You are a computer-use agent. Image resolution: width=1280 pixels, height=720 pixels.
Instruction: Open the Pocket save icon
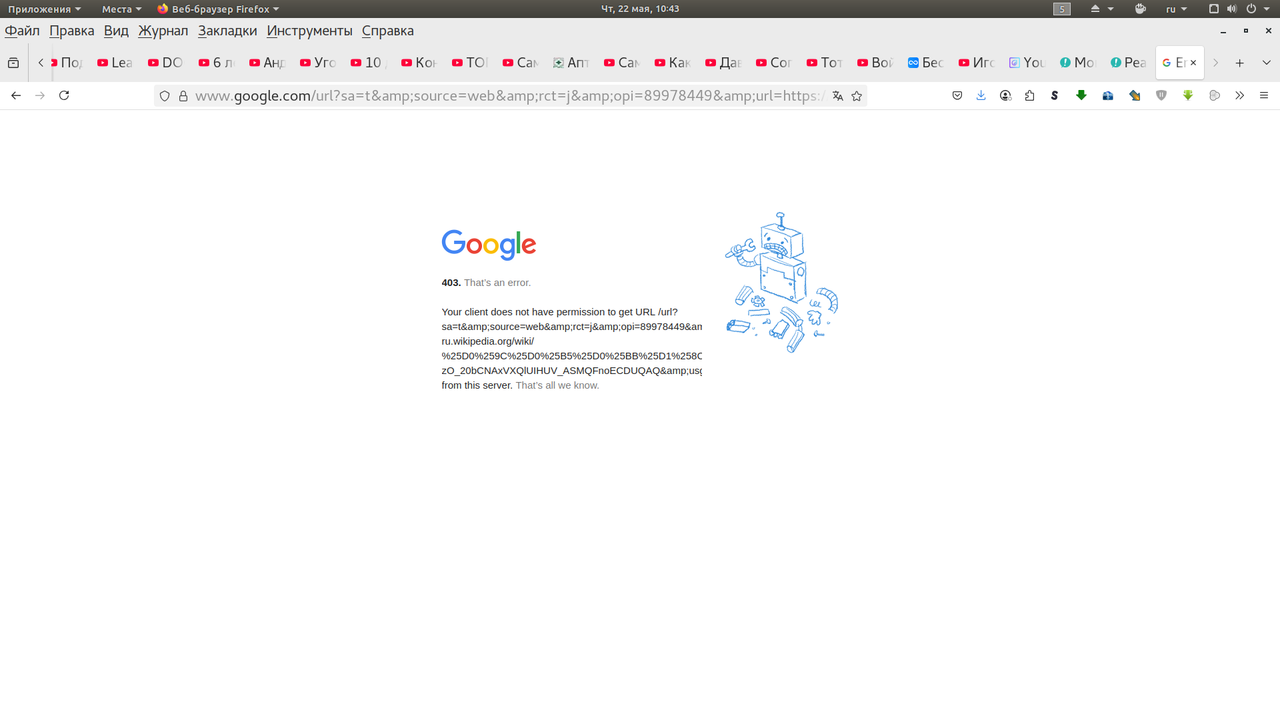click(x=957, y=96)
